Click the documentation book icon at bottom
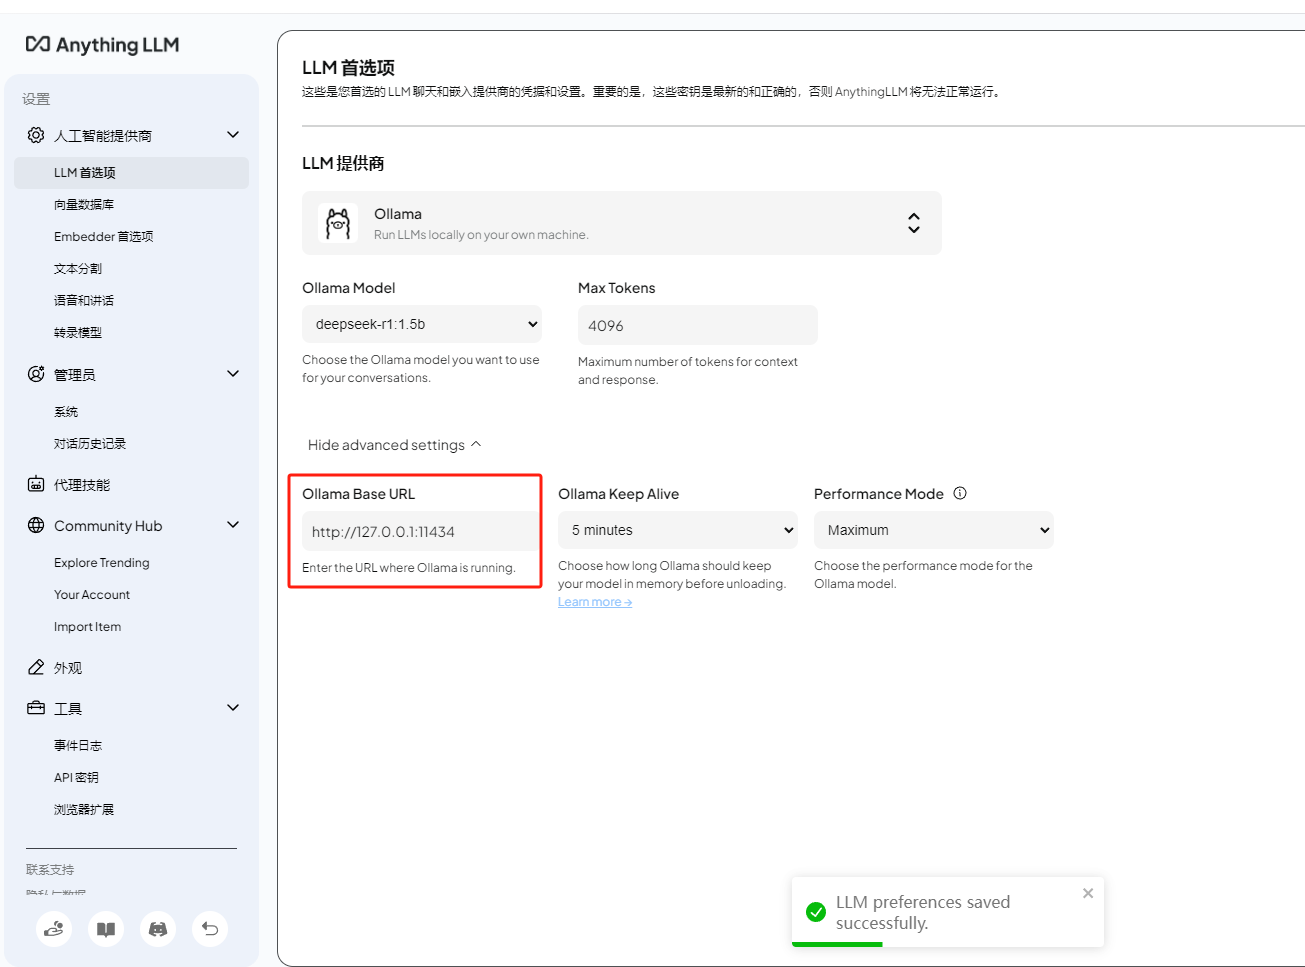 tap(106, 929)
